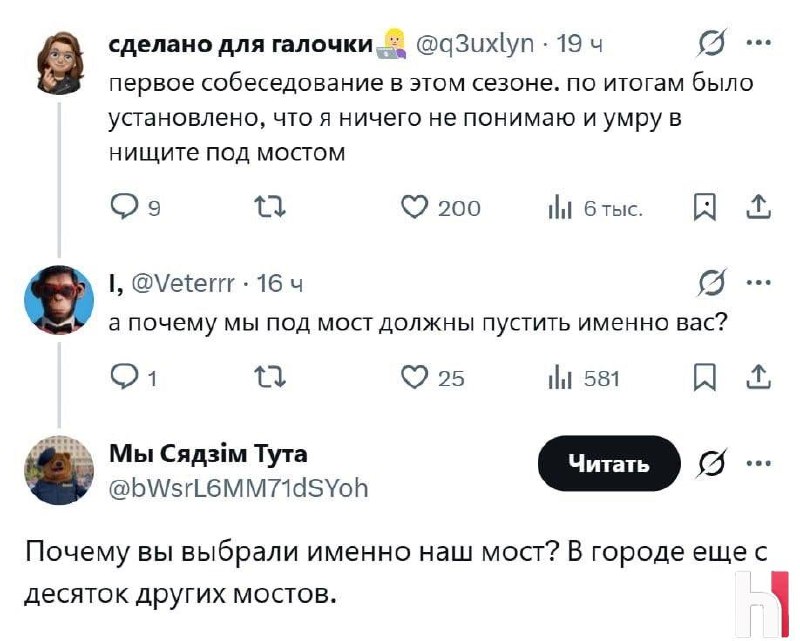800x641 pixels.
Task: Share the @Veterrr reply
Action: point(758,378)
